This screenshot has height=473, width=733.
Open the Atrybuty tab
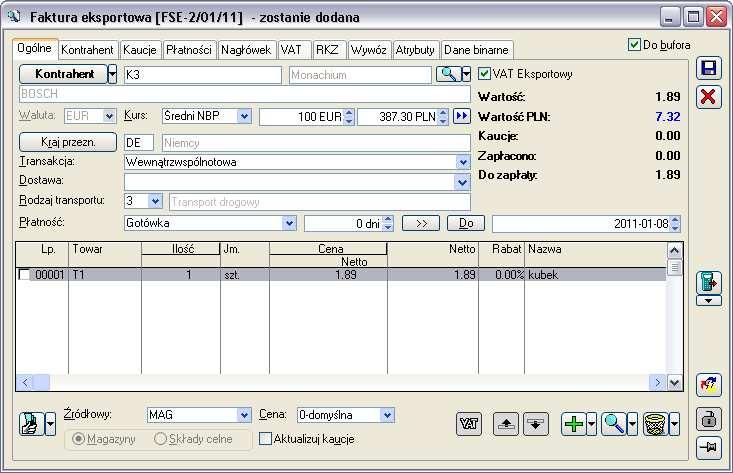point(415,50)
